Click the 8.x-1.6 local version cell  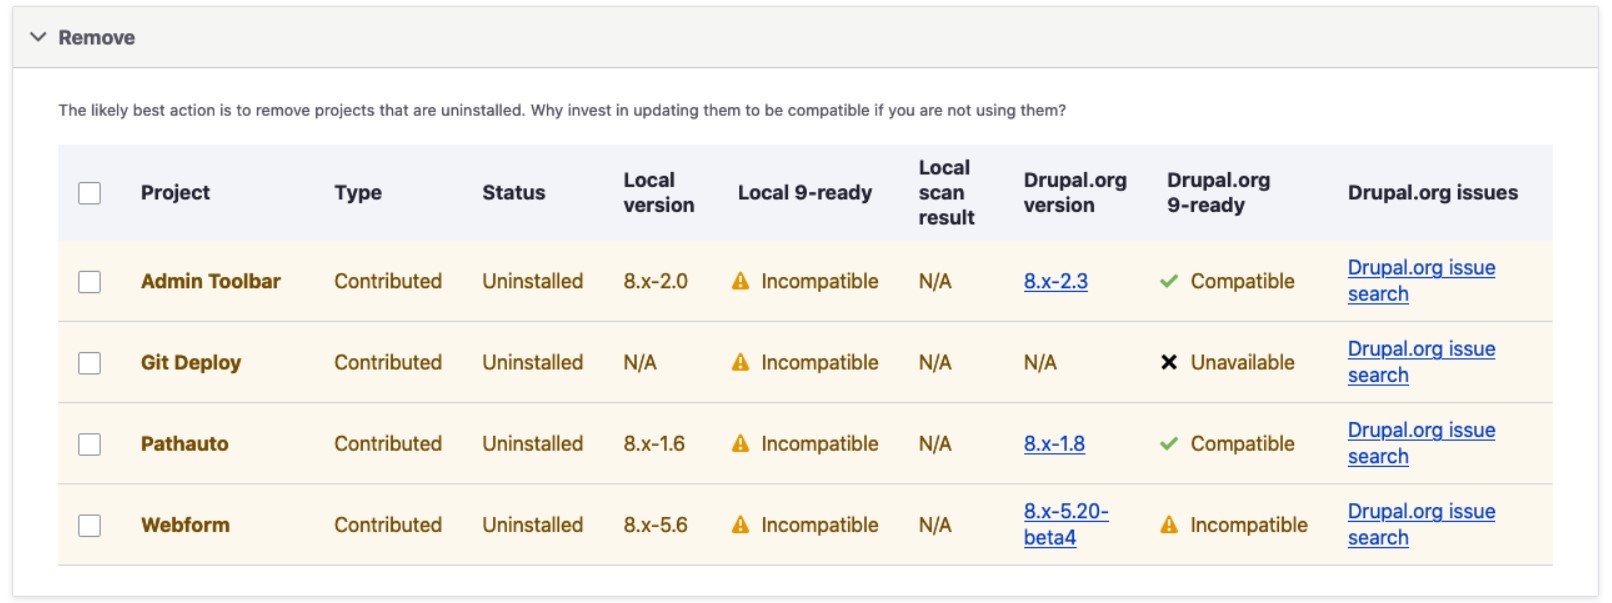click(654, 443)
